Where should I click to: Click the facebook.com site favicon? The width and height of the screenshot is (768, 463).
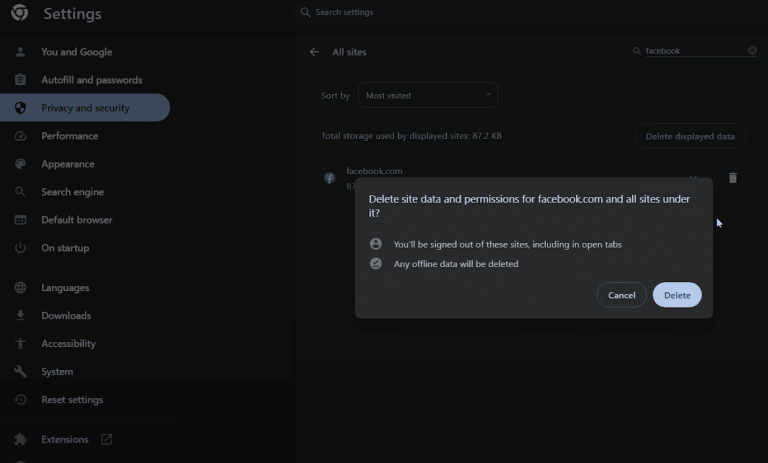(x=330, y=178)
